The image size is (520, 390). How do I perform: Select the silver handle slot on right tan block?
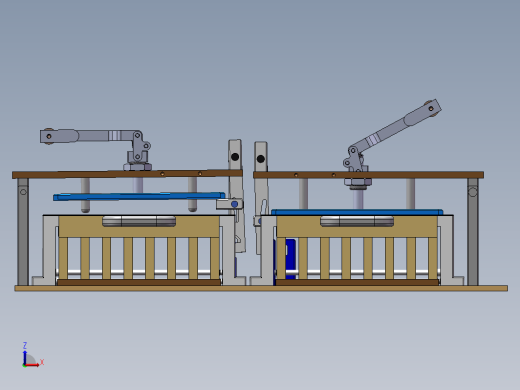pos(357,221)
